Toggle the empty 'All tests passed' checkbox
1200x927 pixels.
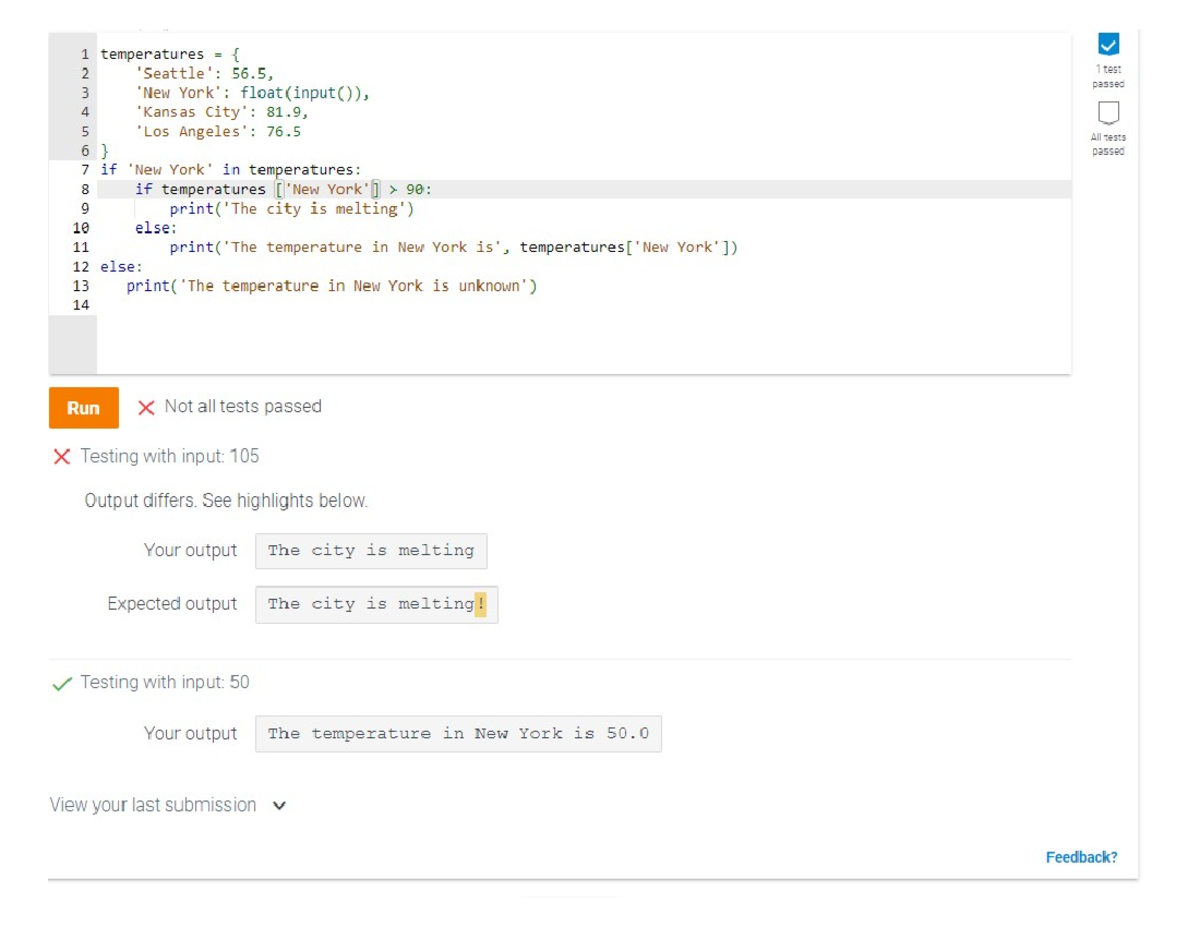point(1107,111)
